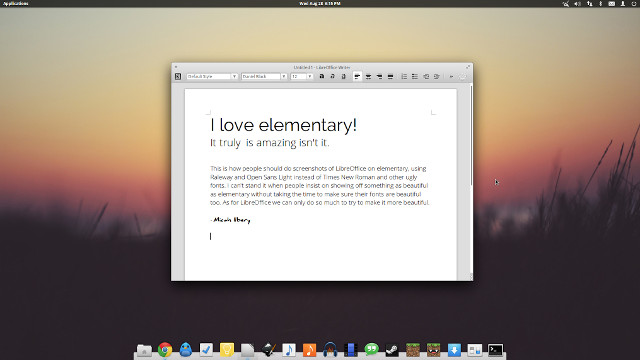Align paragraph to the left
This screenshot has width=640, height=360.
click(357, 76)
